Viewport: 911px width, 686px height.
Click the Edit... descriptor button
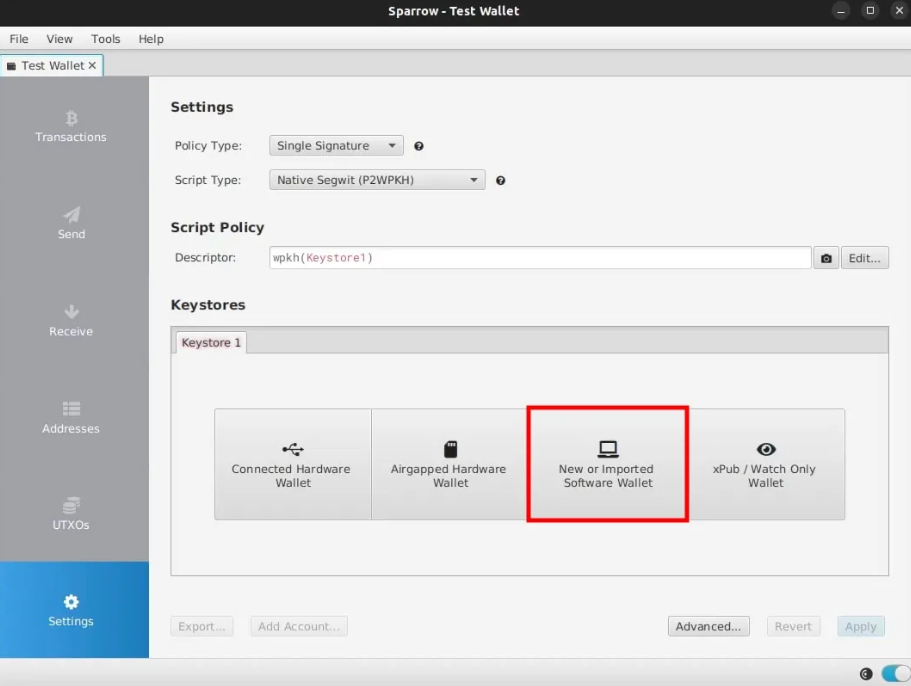point(865,258)
